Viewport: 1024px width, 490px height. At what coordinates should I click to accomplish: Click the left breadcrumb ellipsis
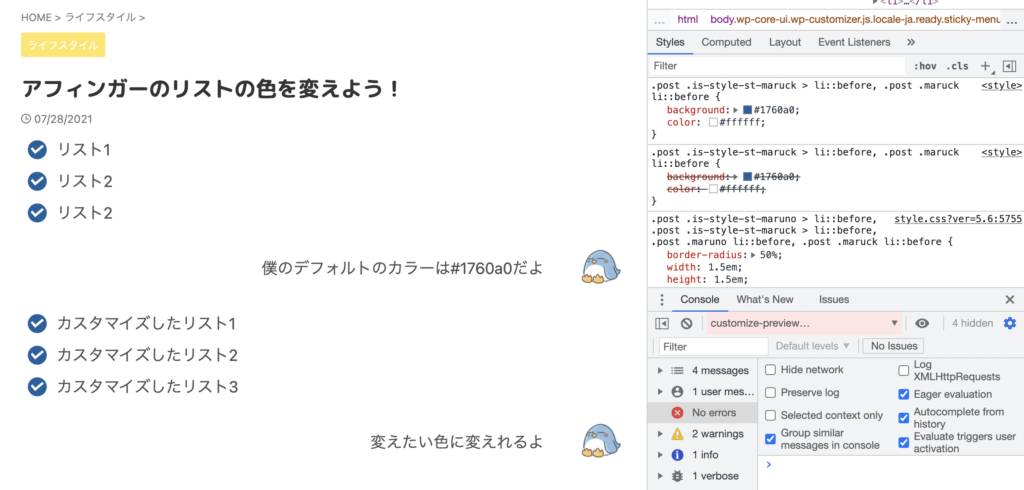tap(659, 20)
